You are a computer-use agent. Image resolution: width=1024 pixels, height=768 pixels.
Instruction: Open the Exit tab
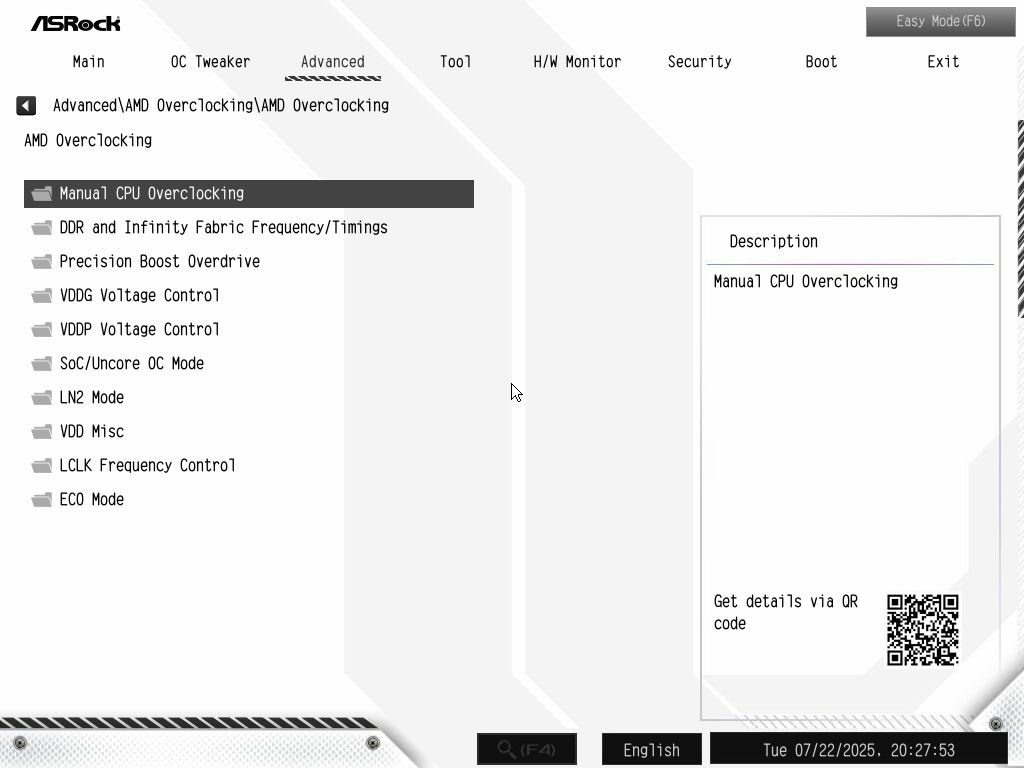coord(943,61)
